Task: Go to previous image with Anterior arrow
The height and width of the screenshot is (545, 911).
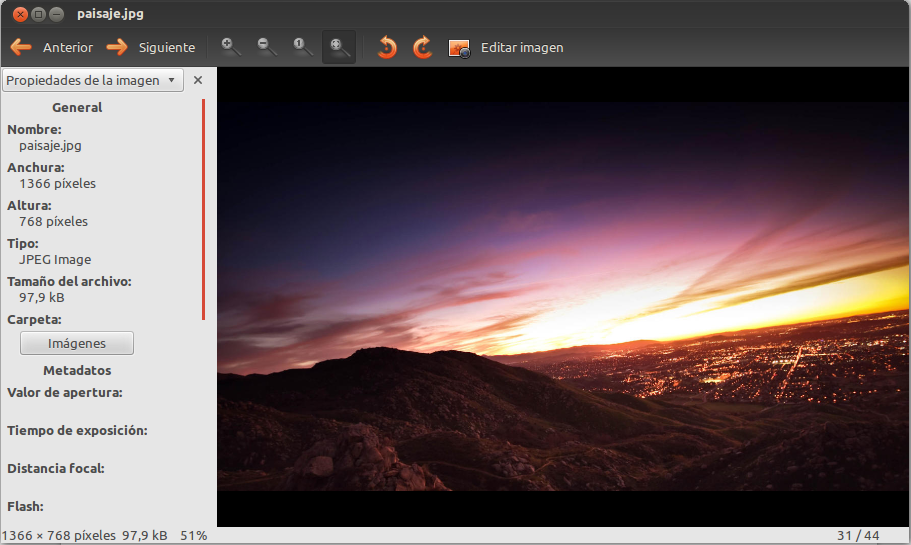Action: [21, 47]
